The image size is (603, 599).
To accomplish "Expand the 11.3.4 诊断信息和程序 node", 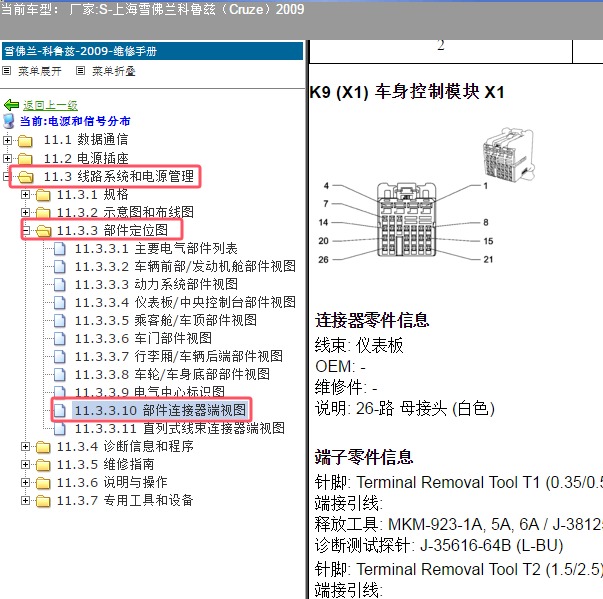I will (x=25, y=446).
